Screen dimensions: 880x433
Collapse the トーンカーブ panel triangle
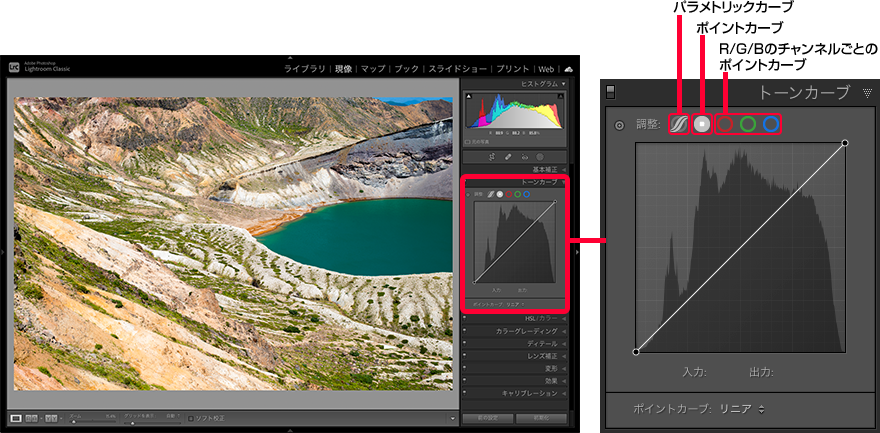click(867, 94)
